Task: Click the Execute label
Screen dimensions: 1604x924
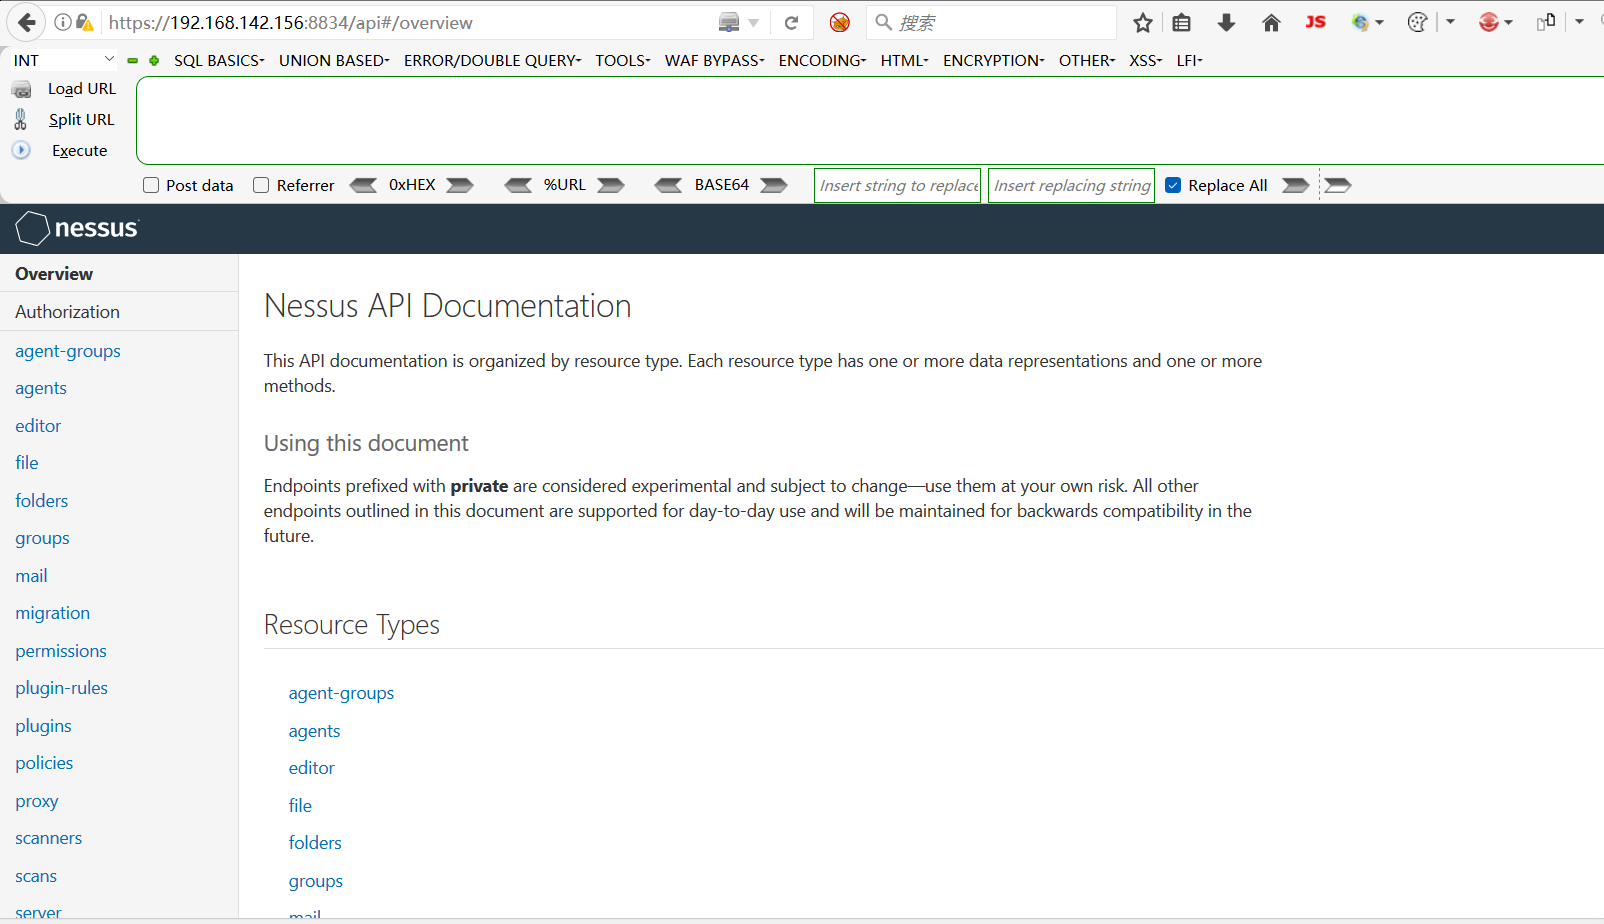Action: (80, 151)
